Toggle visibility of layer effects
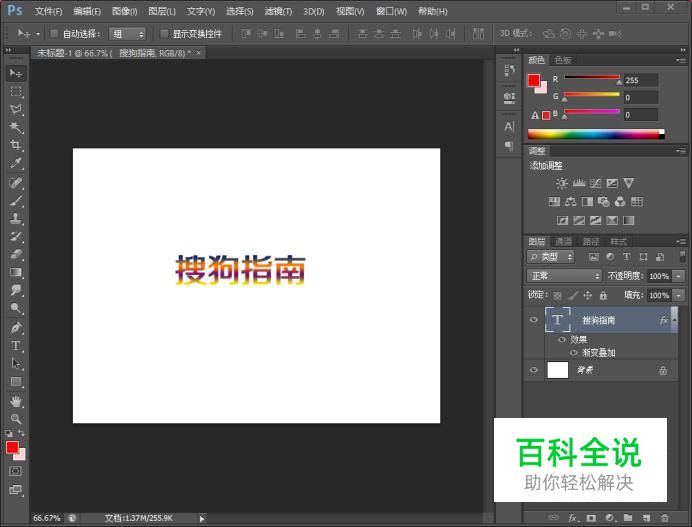This screenshot has width=692, height=527. coord(562,339)
